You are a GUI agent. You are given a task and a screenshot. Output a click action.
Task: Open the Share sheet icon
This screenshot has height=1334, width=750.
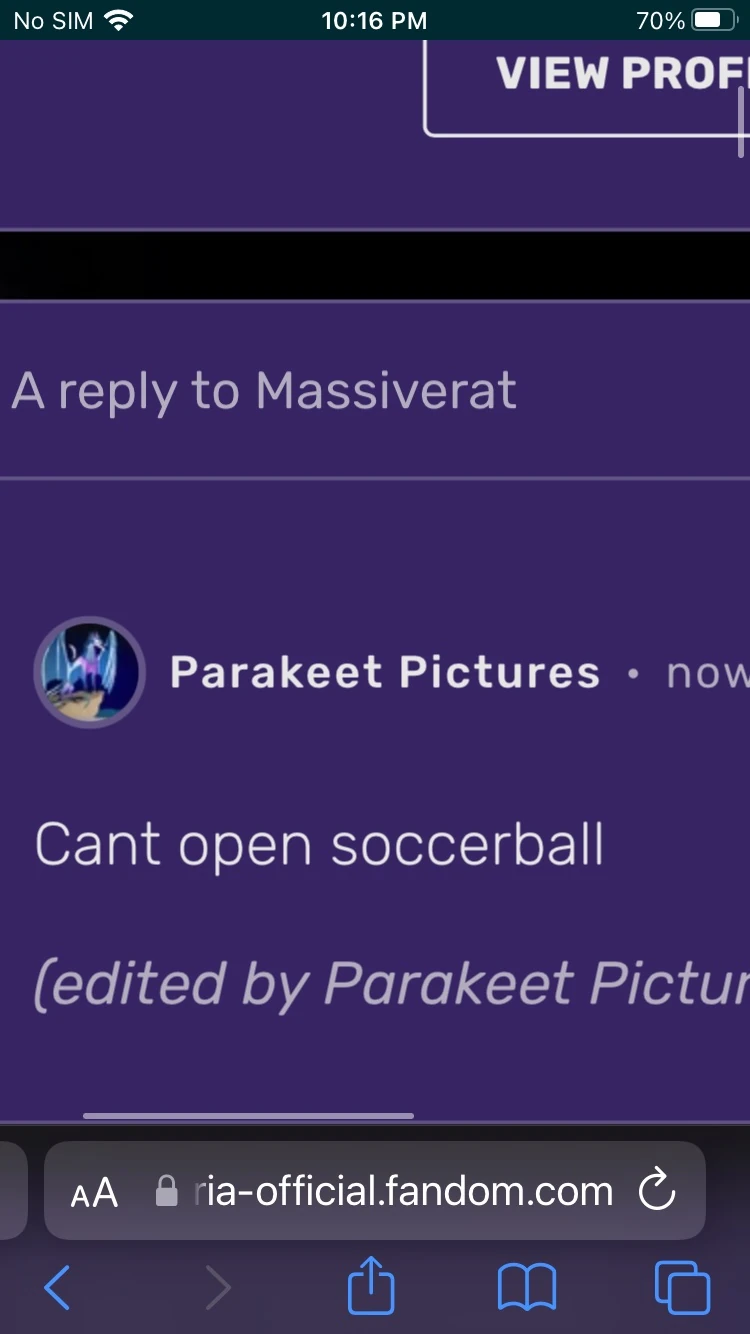[371, 1284]
